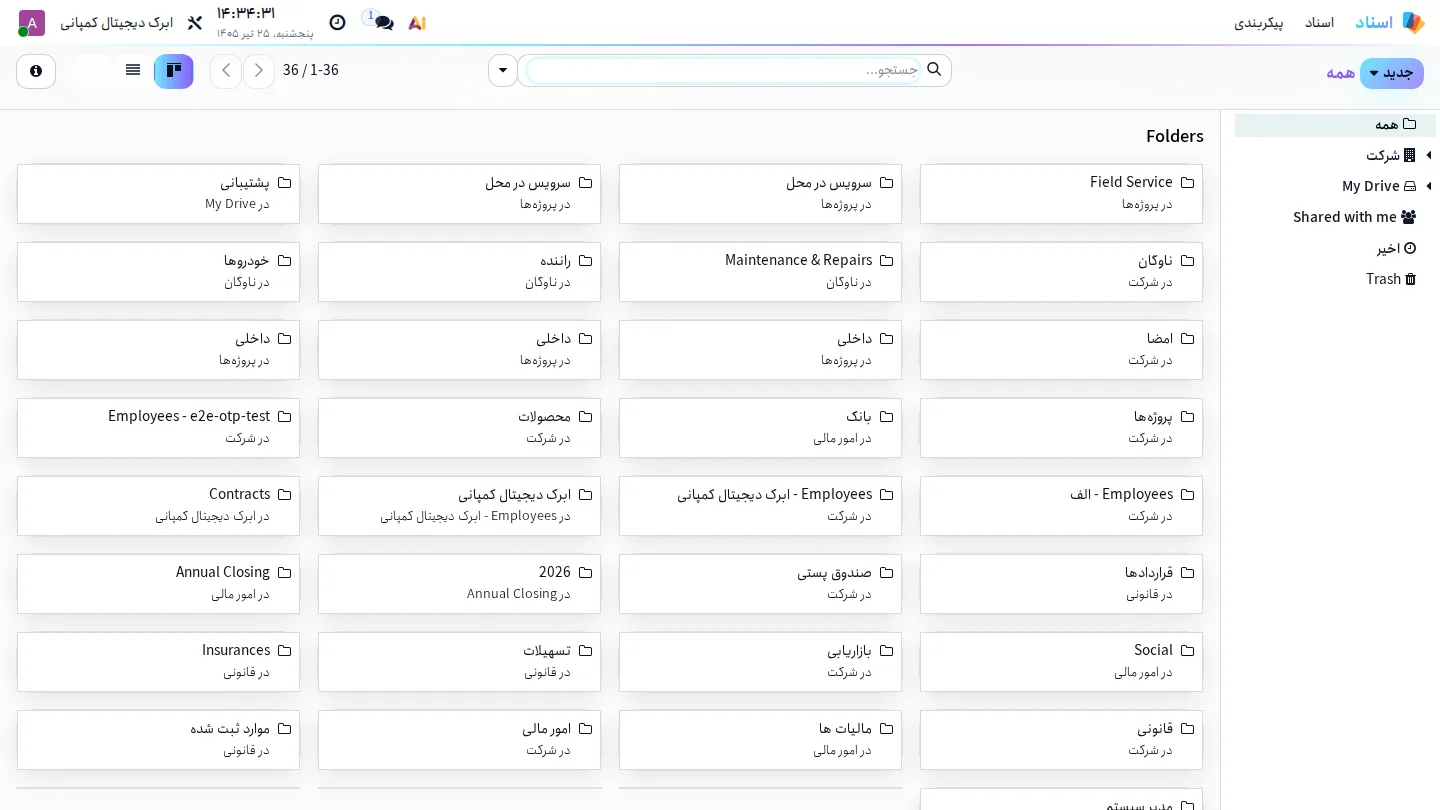This screenshot has height=810, width=1440.
Task: Open the خودروها folder
Action: click(x=158, y=272)
